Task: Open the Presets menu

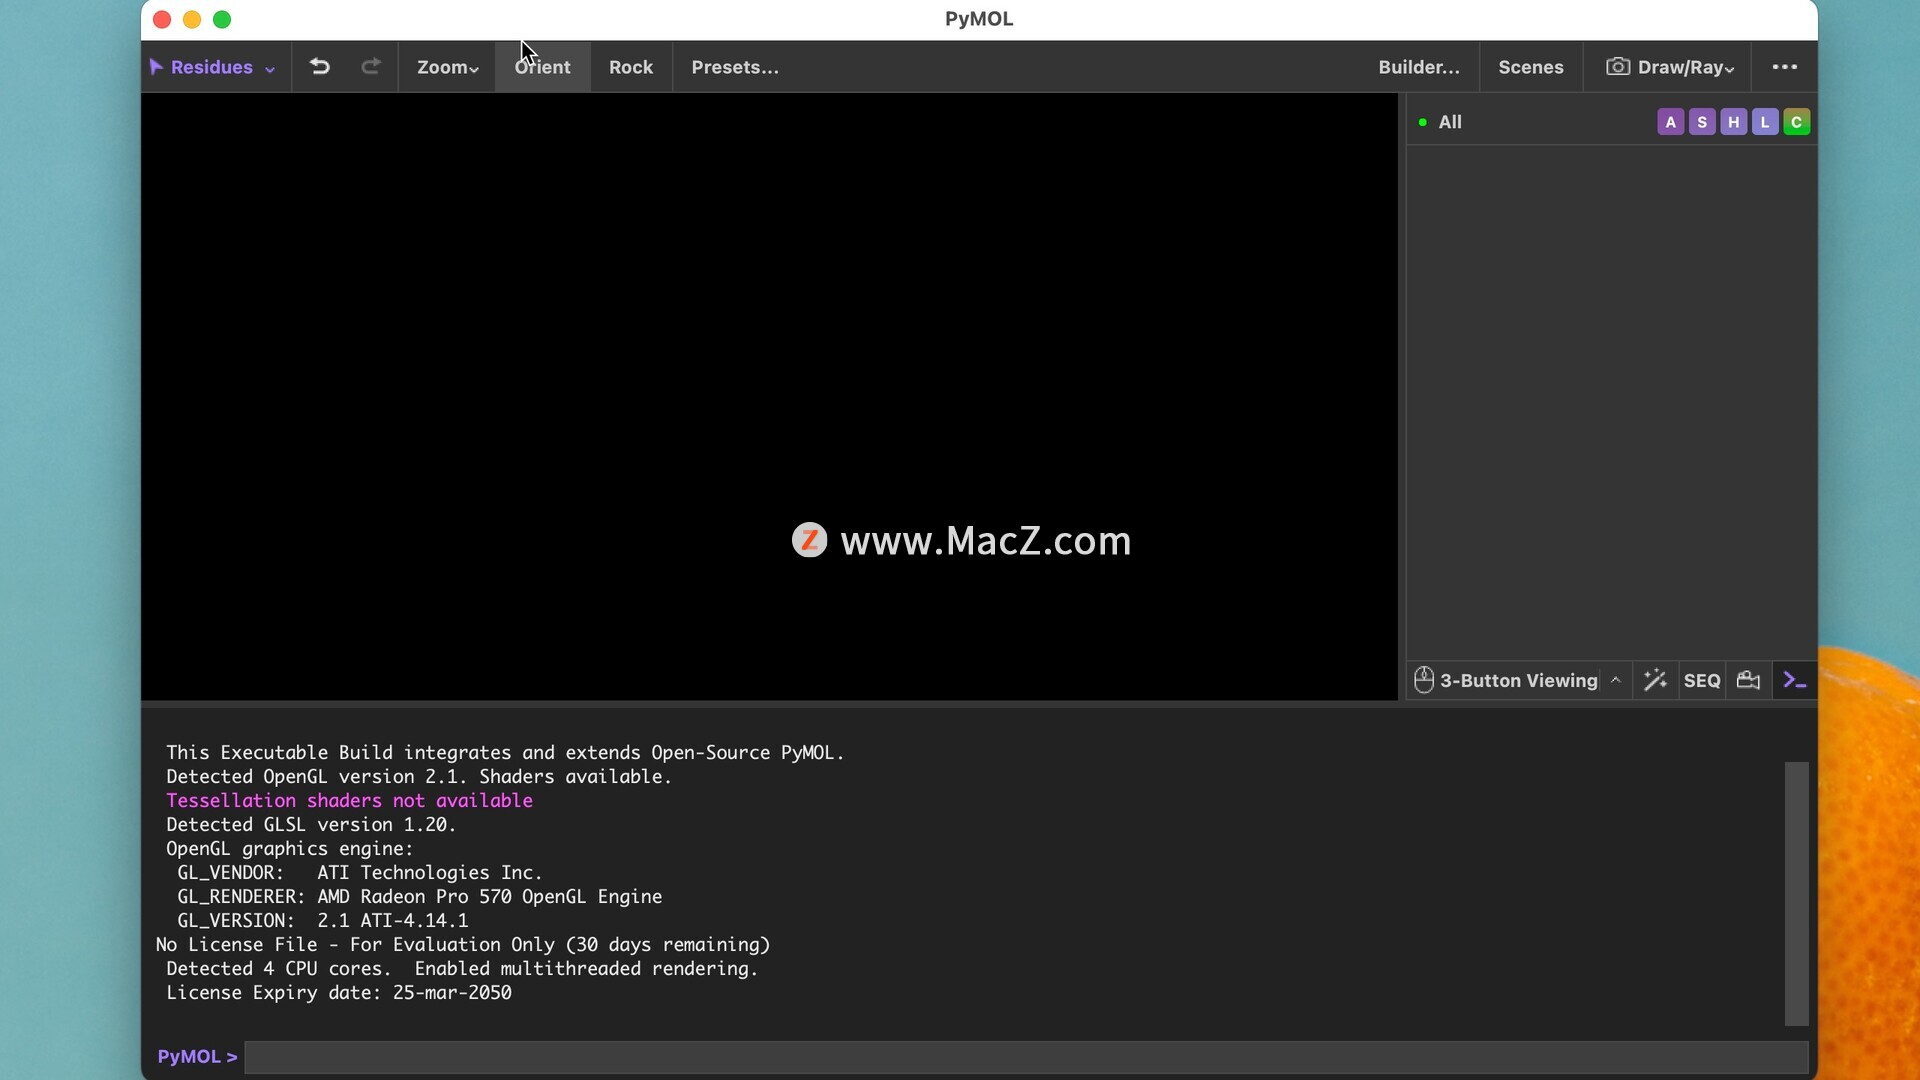Action: tap(735, 67)
